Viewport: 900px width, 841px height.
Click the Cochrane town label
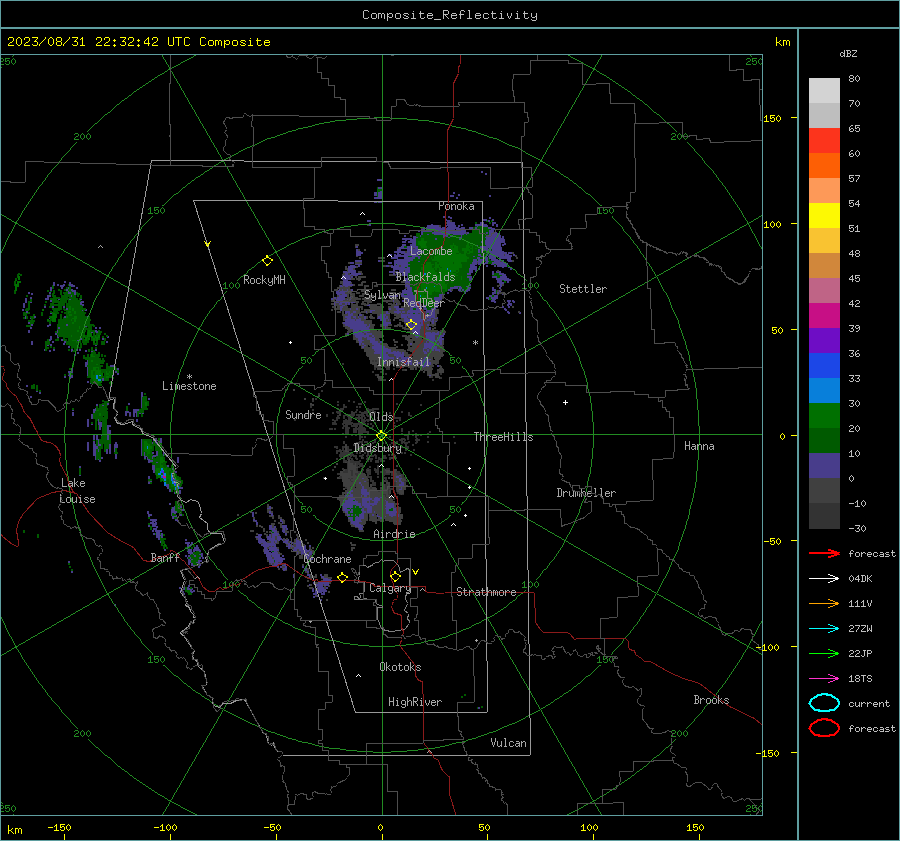327,559
